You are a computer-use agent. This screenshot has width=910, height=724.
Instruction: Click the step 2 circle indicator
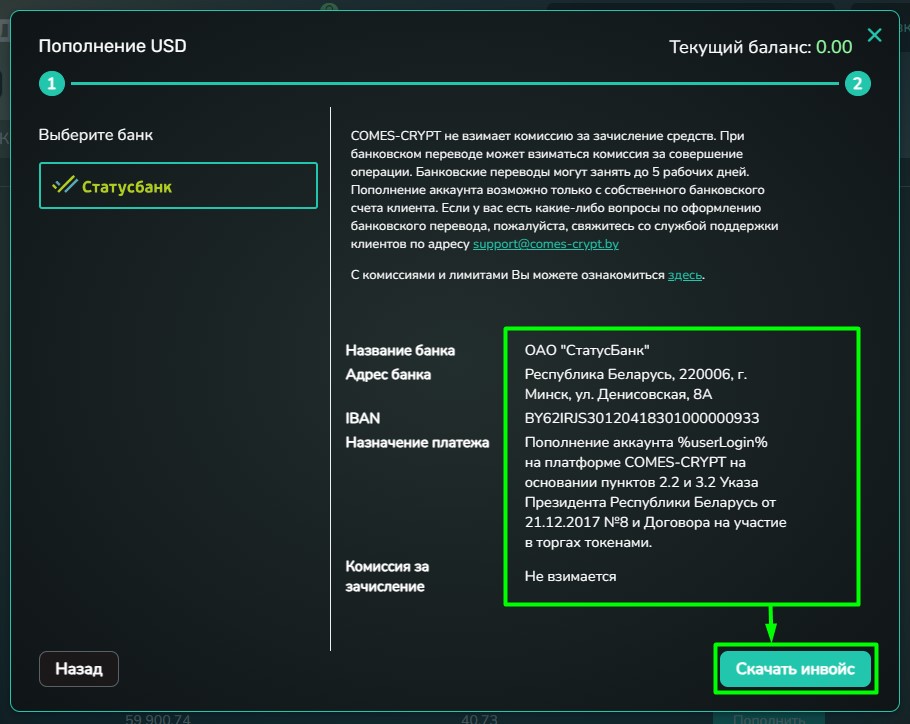pos(857,84)
